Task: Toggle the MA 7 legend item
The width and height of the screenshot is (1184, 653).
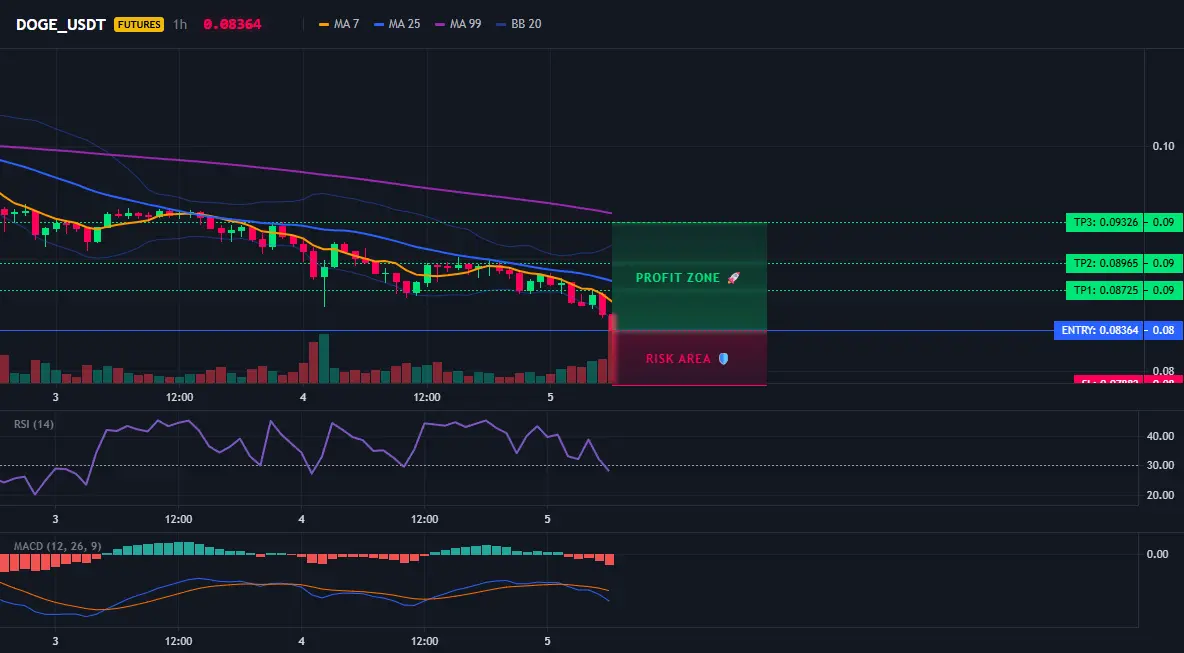Action: 339,24
